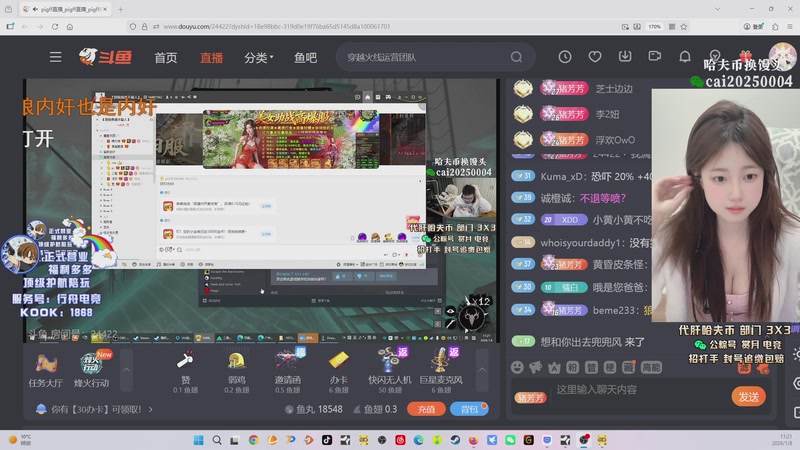Open the chat emoji picker
800x450 pixels.
point(517,367)
